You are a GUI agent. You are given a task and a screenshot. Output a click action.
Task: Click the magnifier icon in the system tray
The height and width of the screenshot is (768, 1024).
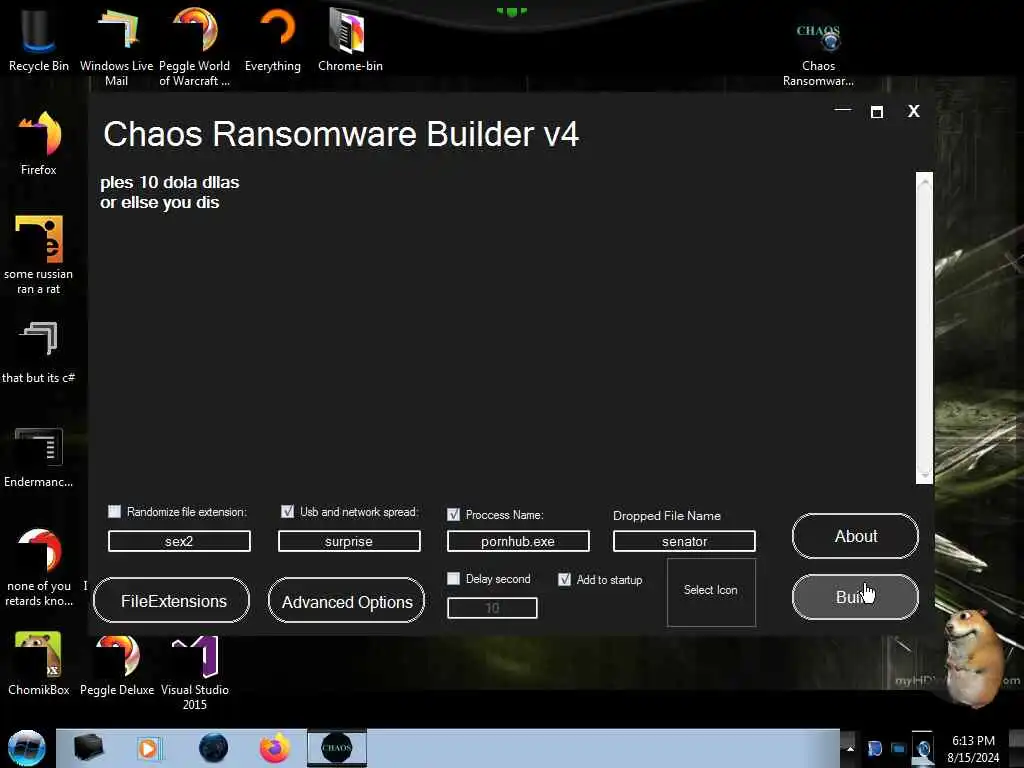923,748
